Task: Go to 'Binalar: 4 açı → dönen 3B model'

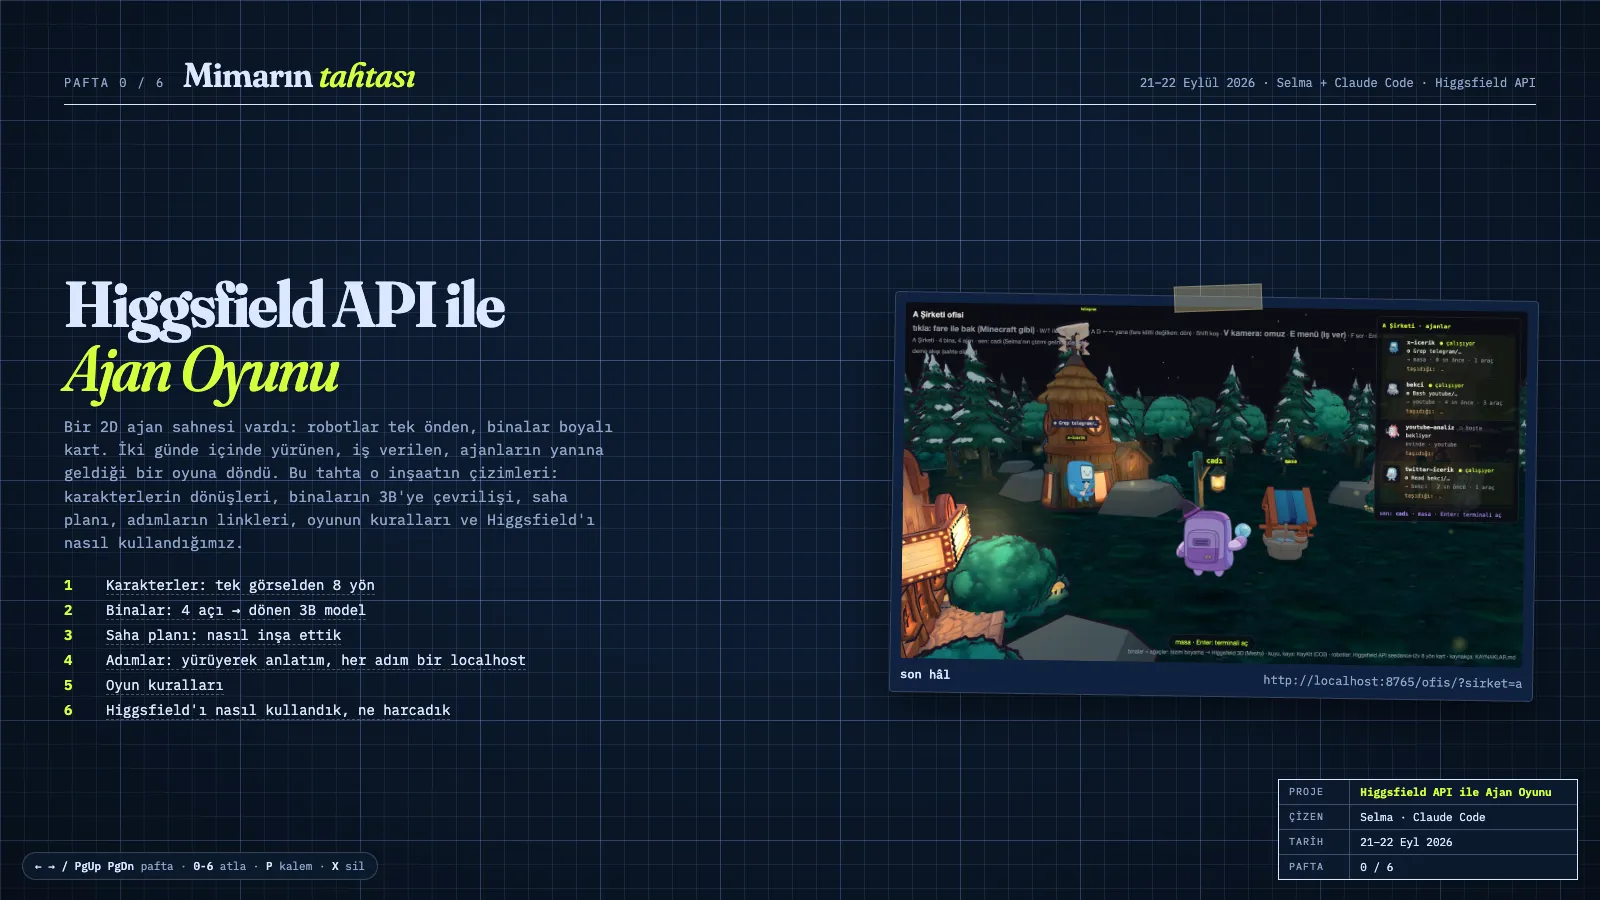Action: click(236, 610)
